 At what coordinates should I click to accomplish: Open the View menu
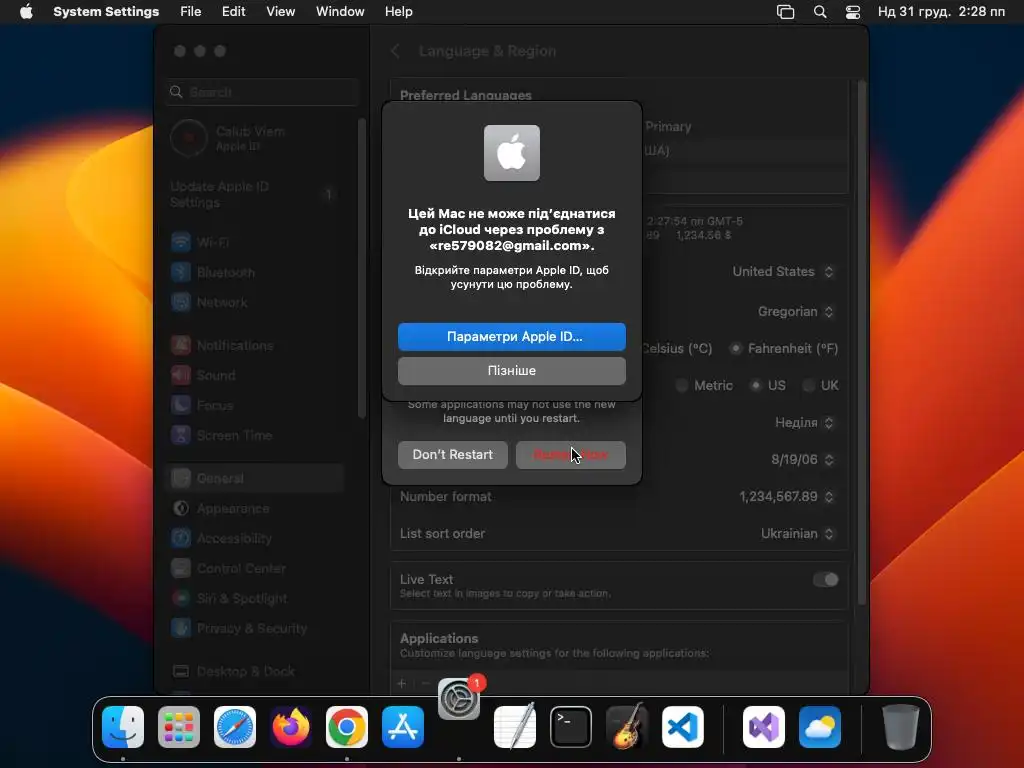click(281, 12)
